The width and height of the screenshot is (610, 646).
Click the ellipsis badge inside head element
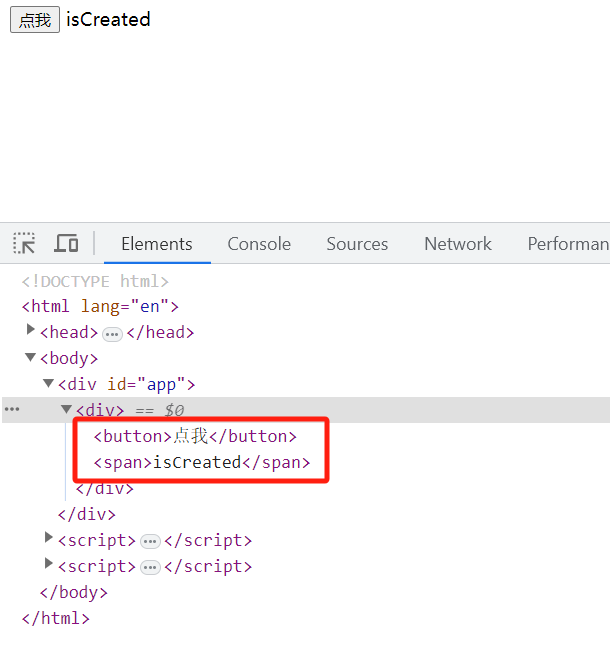112,334
